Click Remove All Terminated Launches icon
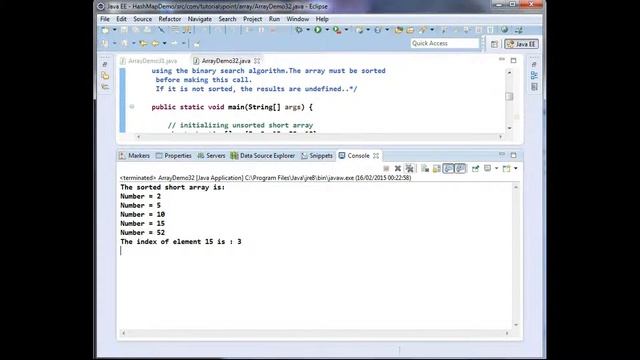 [409, 169]
